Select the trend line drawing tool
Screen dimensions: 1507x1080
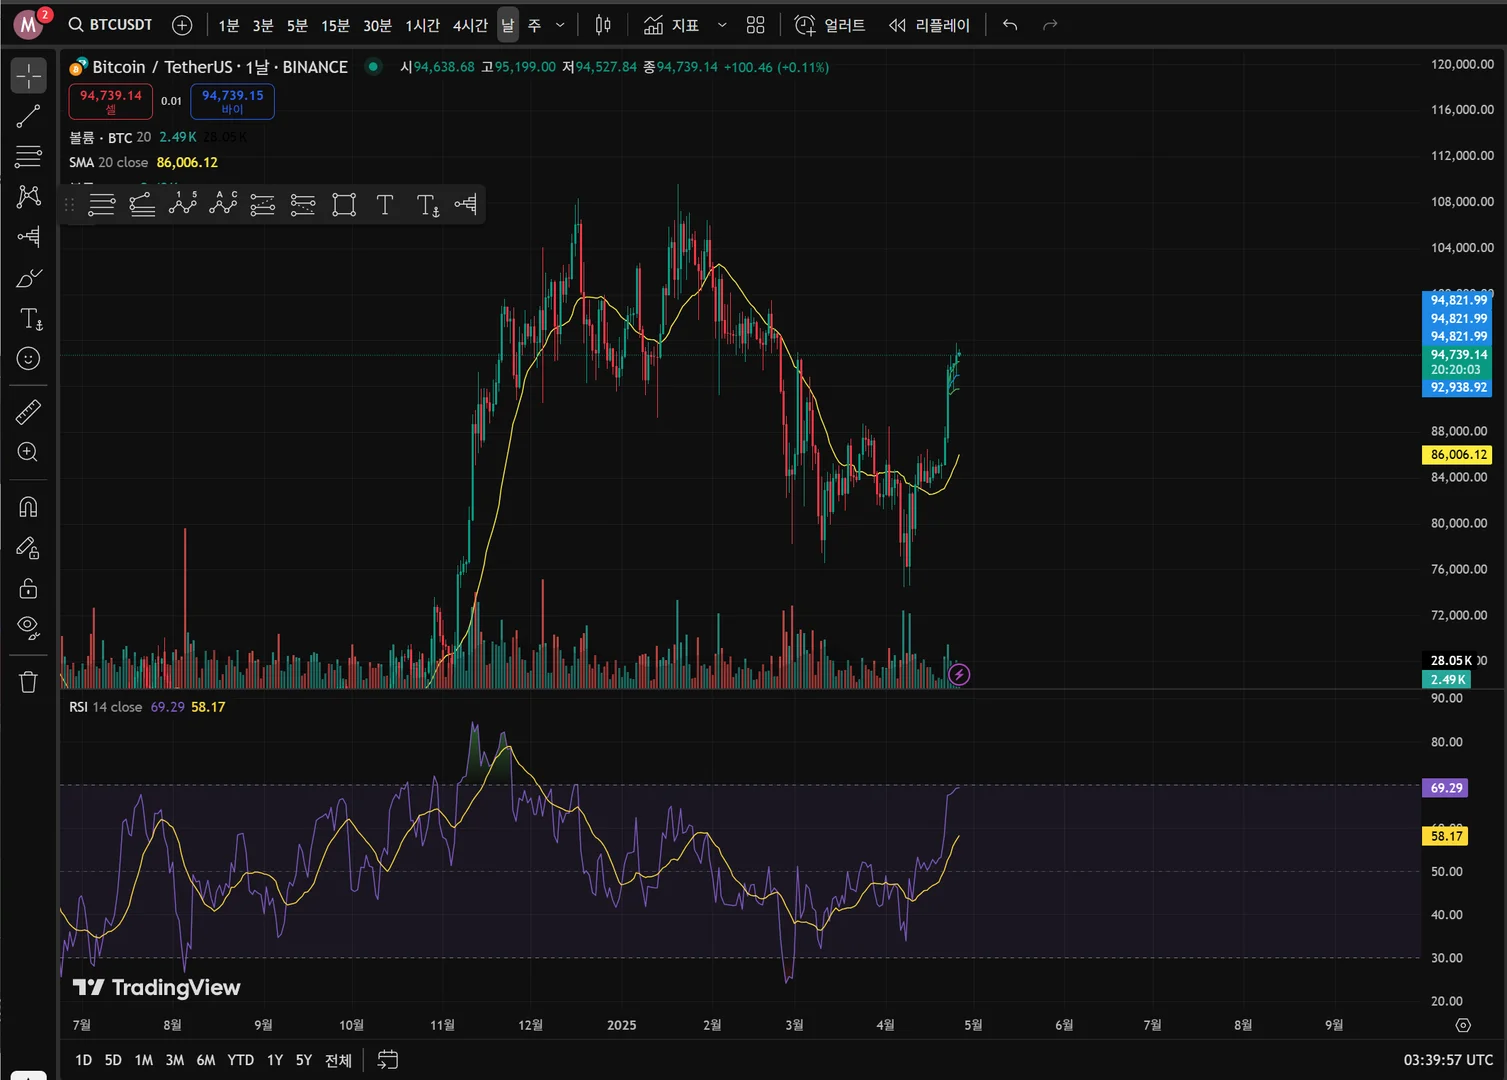click(28, 116)
